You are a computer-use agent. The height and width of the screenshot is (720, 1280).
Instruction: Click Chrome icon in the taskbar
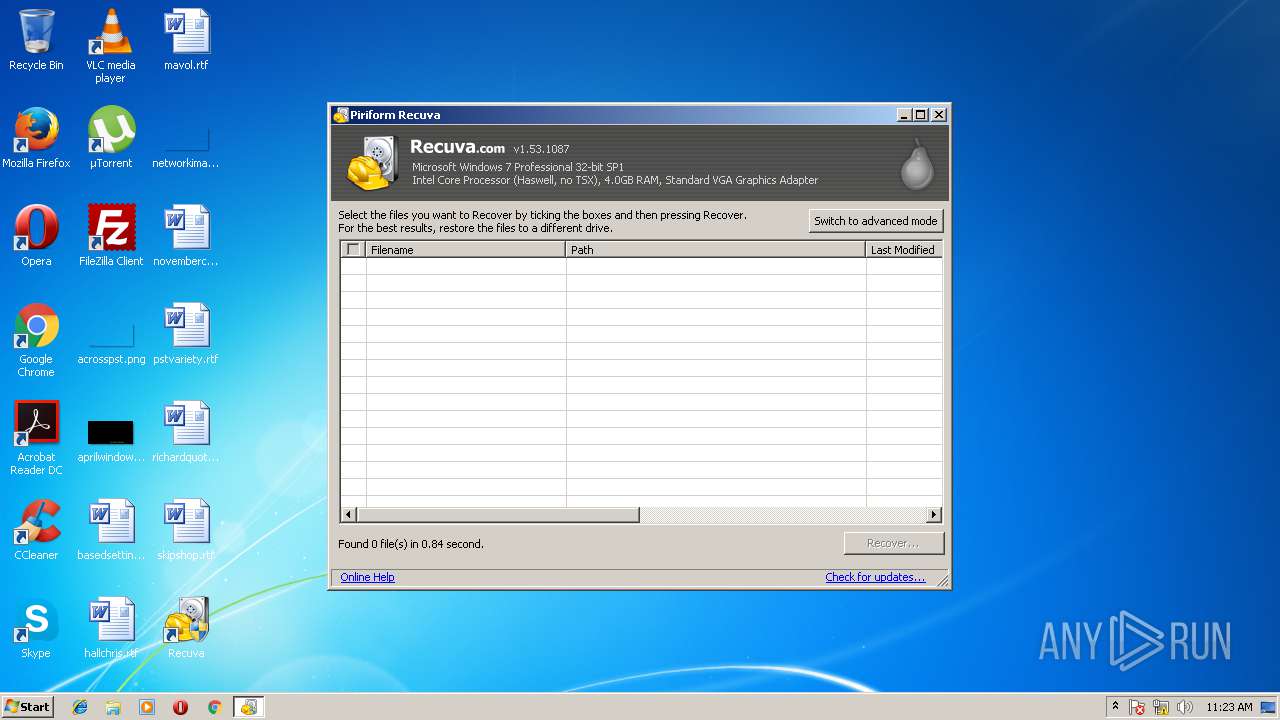point(214,707)
